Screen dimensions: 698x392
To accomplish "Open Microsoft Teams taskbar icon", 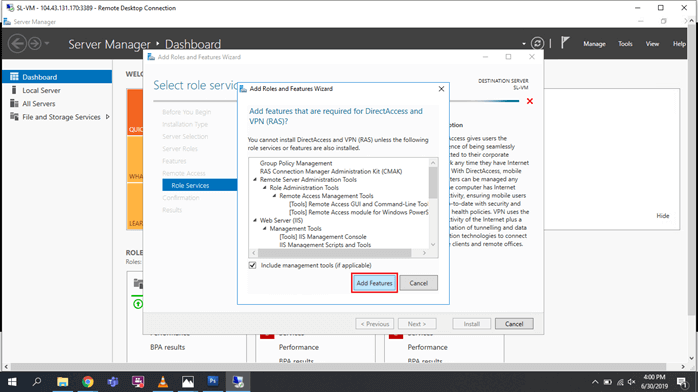I will [x=113, y=382].
